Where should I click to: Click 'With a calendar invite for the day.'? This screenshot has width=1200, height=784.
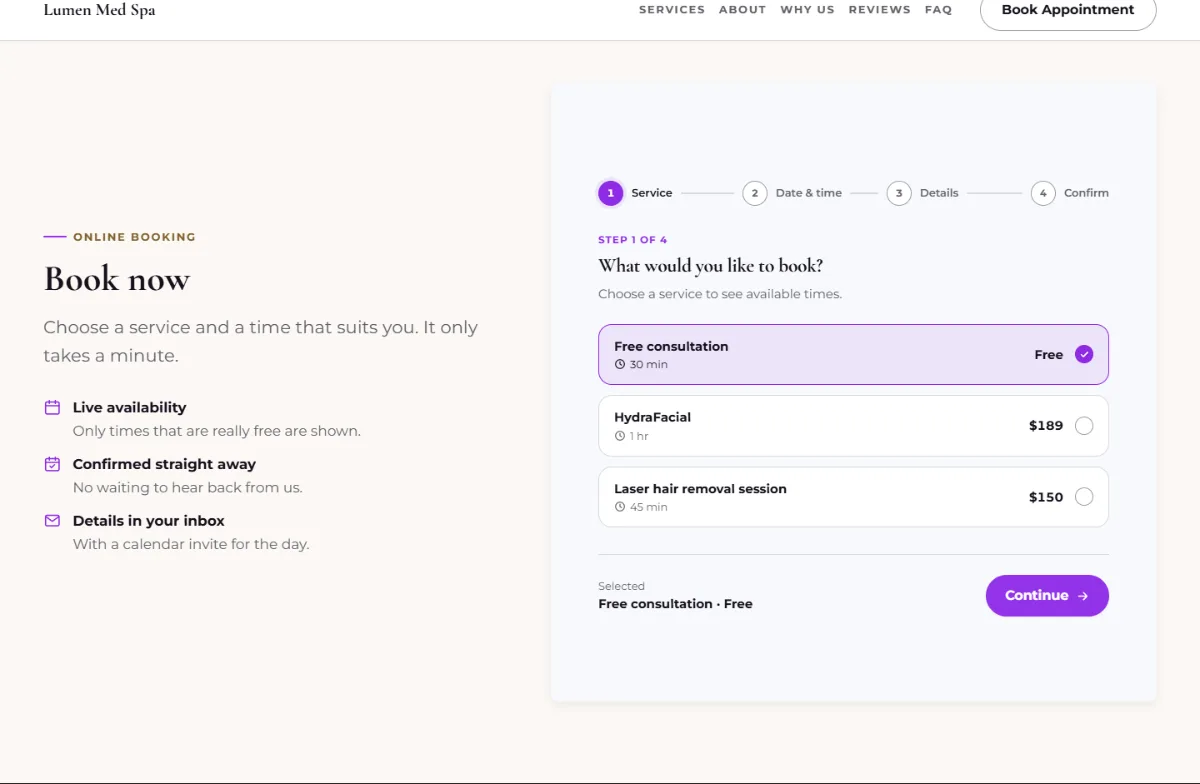[191, 545]
